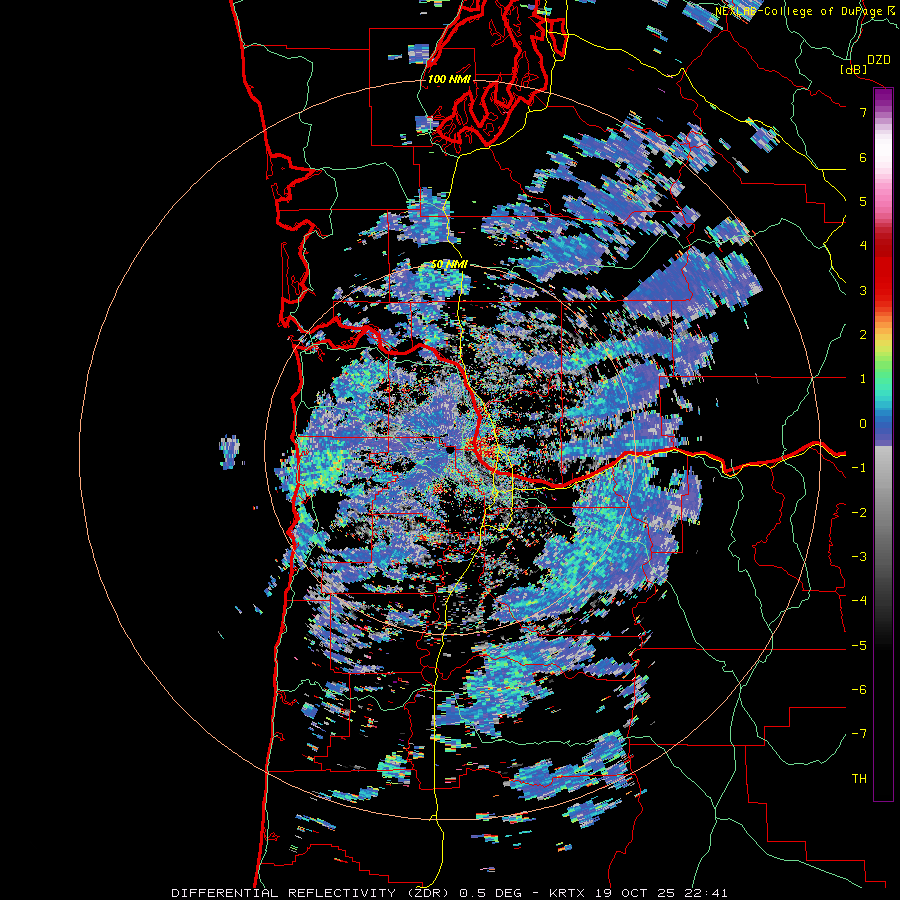Click the -6 scale value
The width and height of the screenshot is (900, 900).
(x=859, y=690)
